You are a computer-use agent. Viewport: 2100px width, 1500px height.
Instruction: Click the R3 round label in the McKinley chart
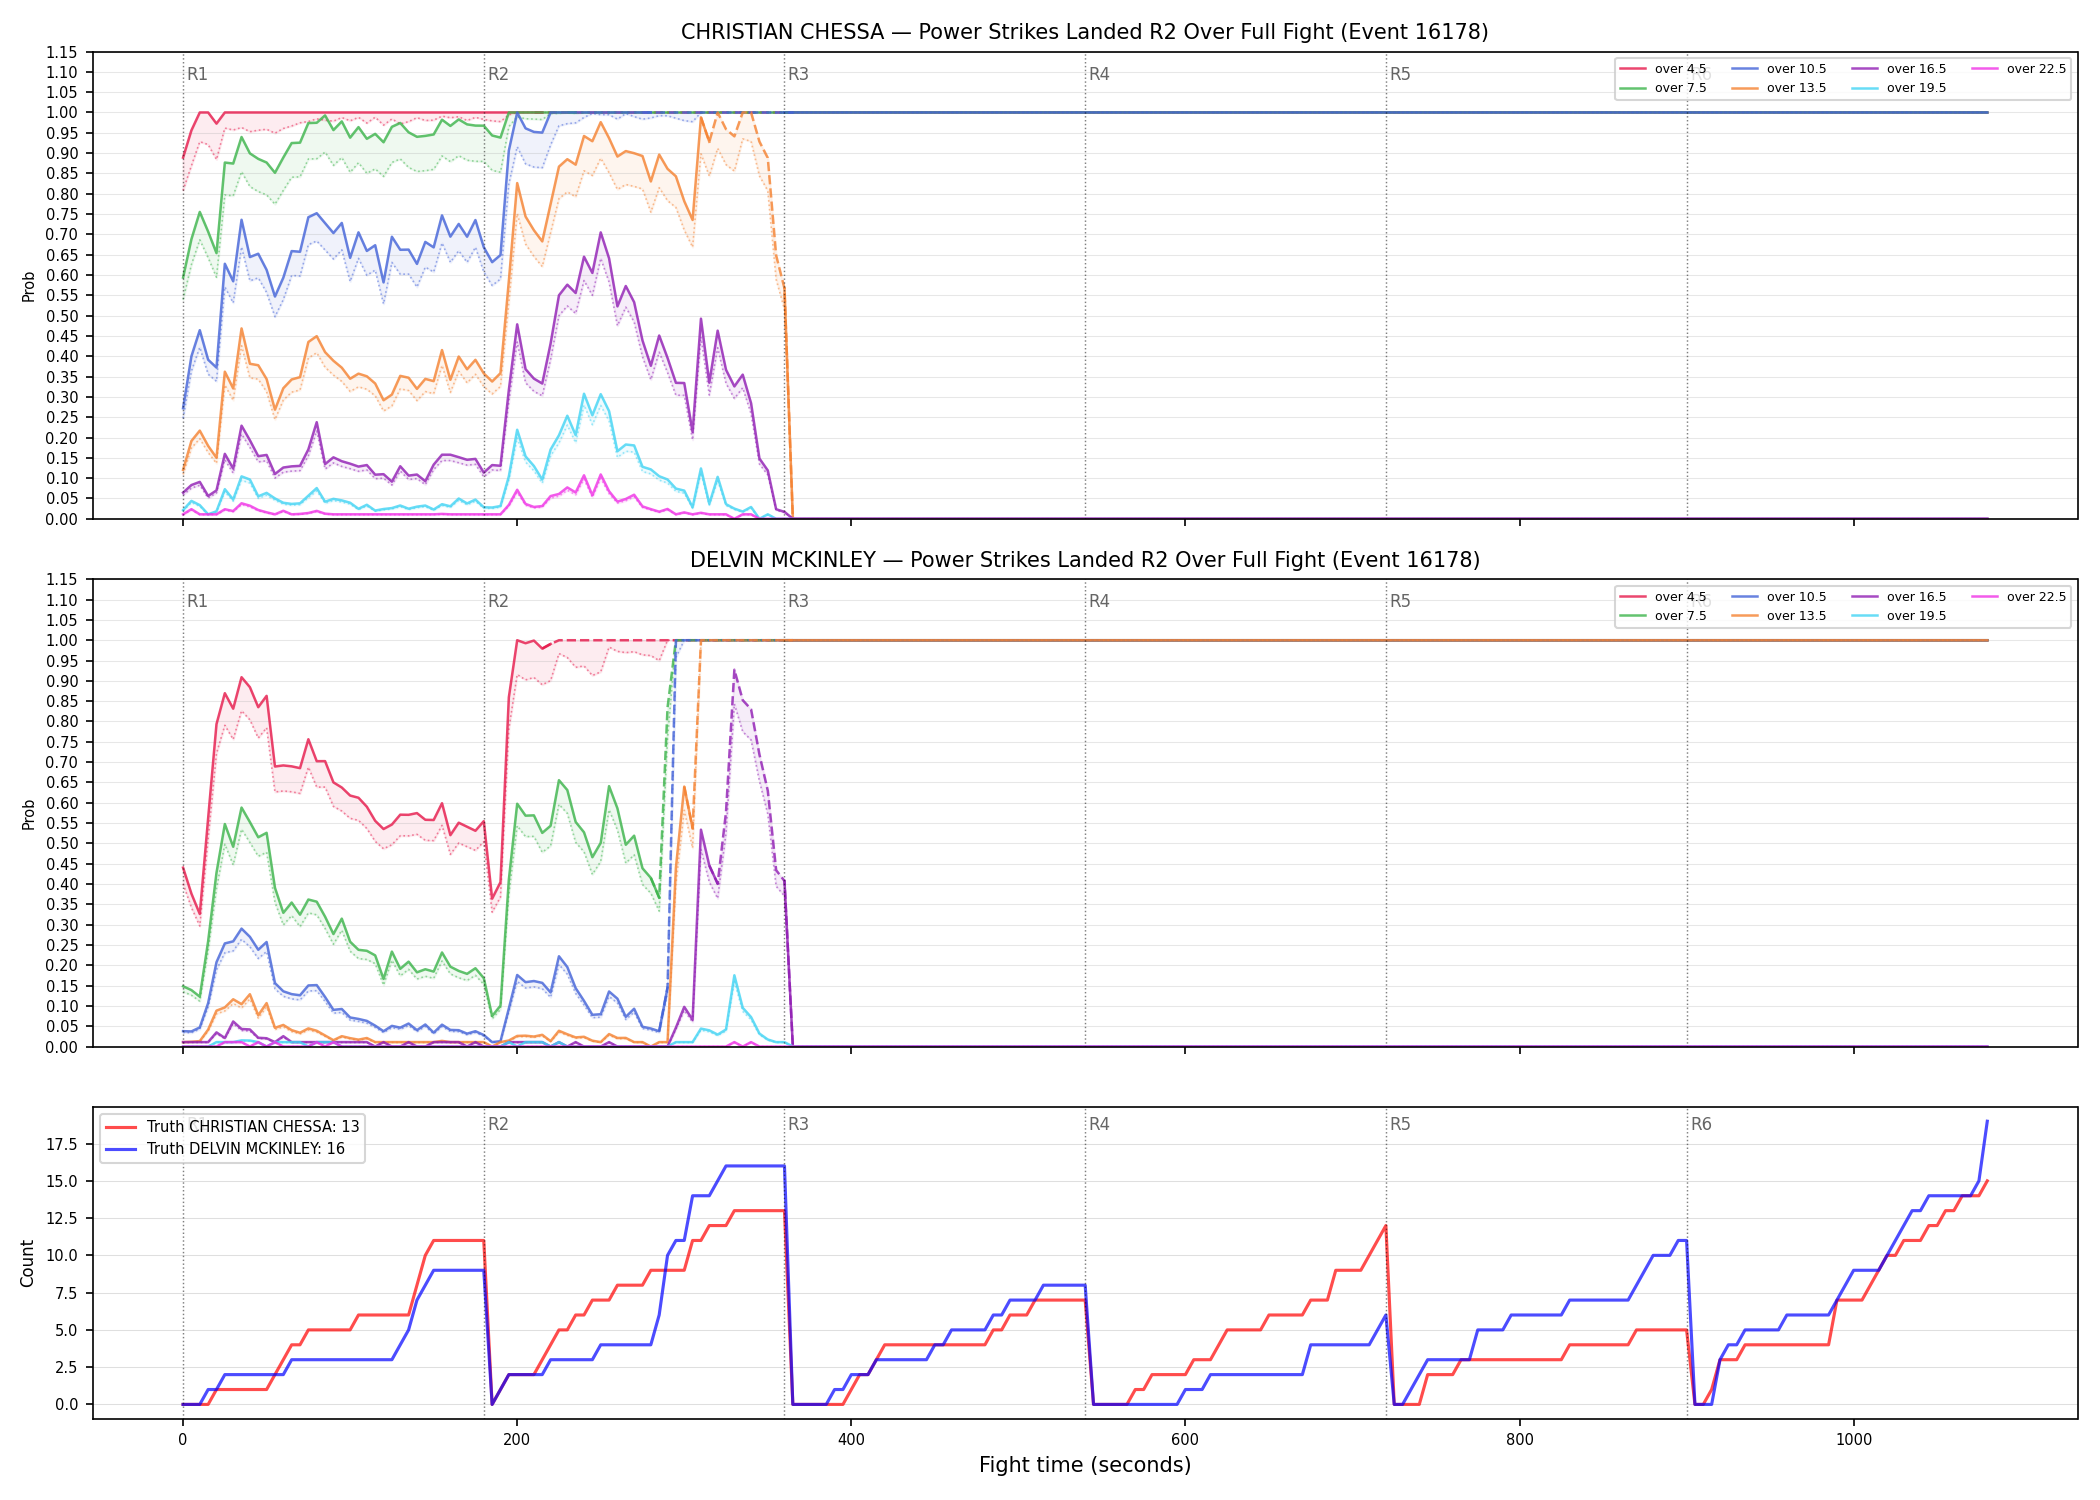(798, 601)
